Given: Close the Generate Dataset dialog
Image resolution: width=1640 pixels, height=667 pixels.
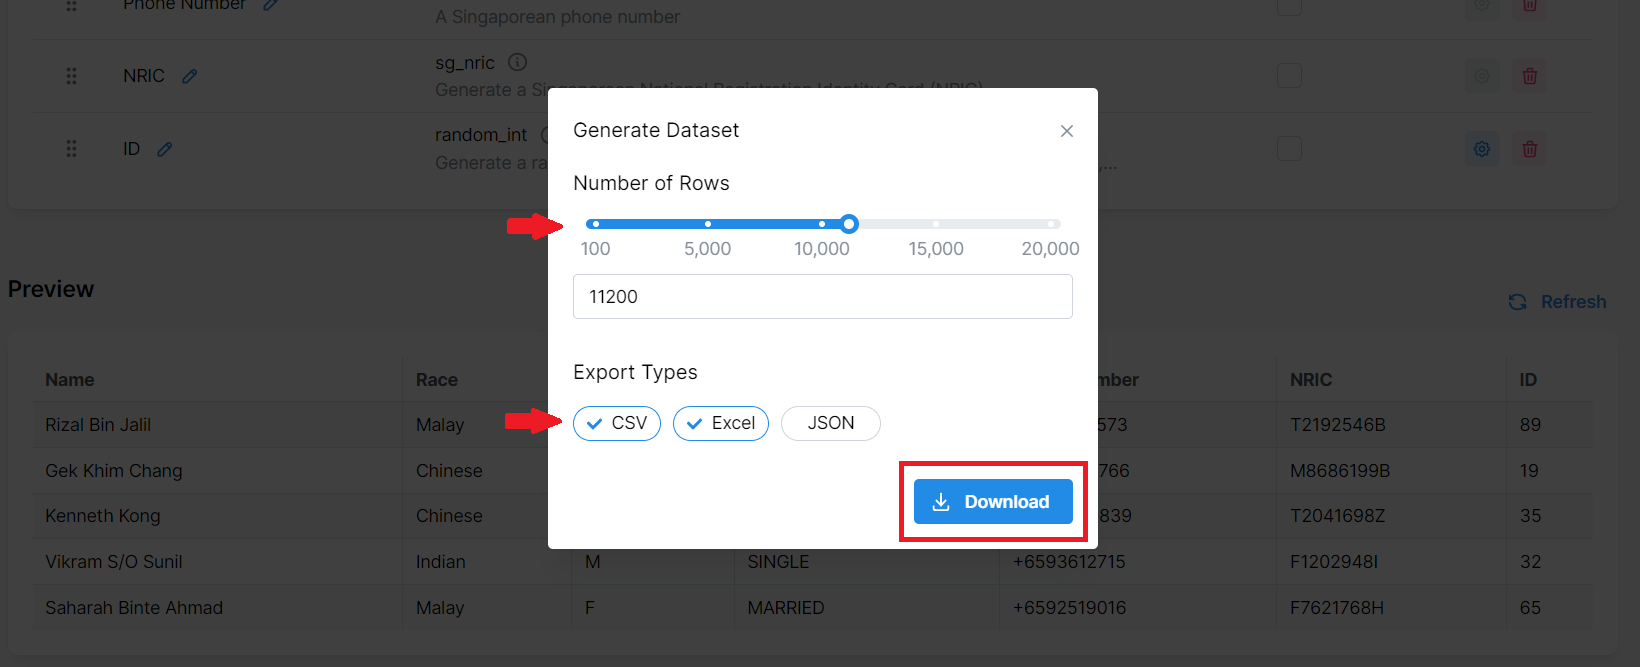Looking at the screenshot, I should [1067, 131].
